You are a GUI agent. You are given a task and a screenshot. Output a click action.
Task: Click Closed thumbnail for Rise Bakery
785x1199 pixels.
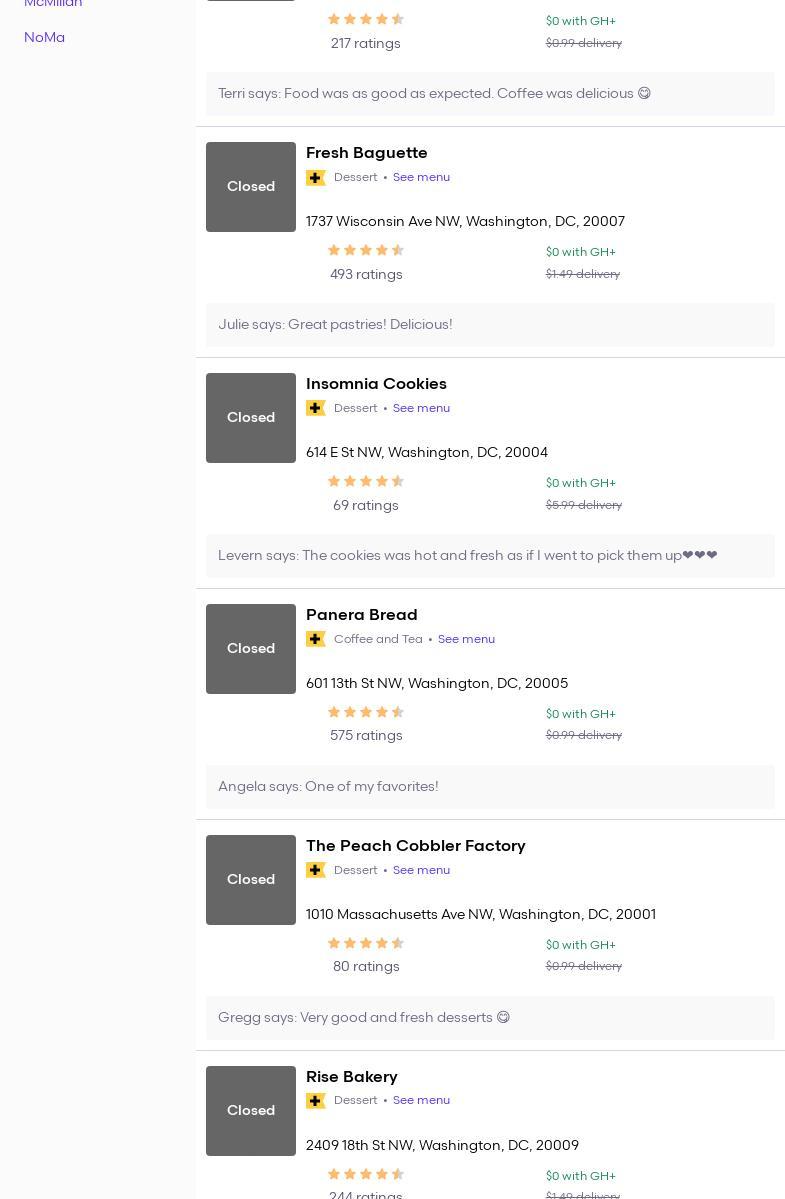(251, 1111)
